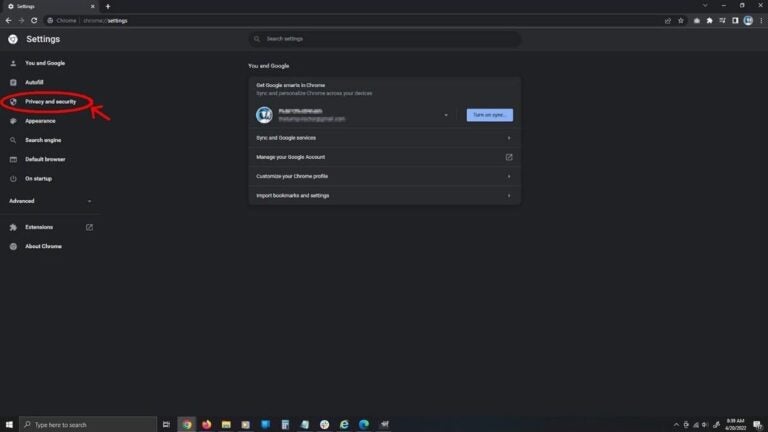Viewport: 768px width, 432px height.
Task: Expand the account dropdown arrow beside email
Action: 446,115
